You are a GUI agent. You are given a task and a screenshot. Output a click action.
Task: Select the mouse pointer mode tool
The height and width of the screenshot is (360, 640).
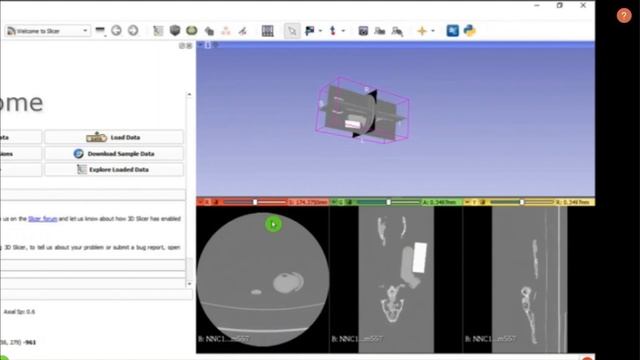pos(292,31)
